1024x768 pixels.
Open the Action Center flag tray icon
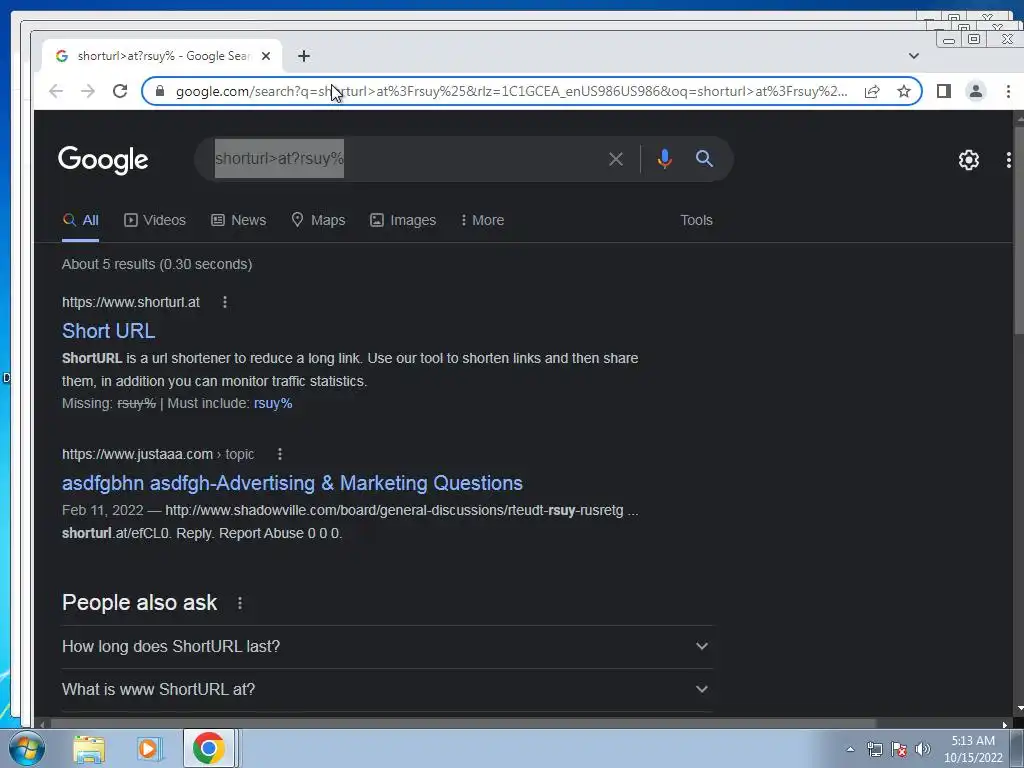click(x=899, y=749)
